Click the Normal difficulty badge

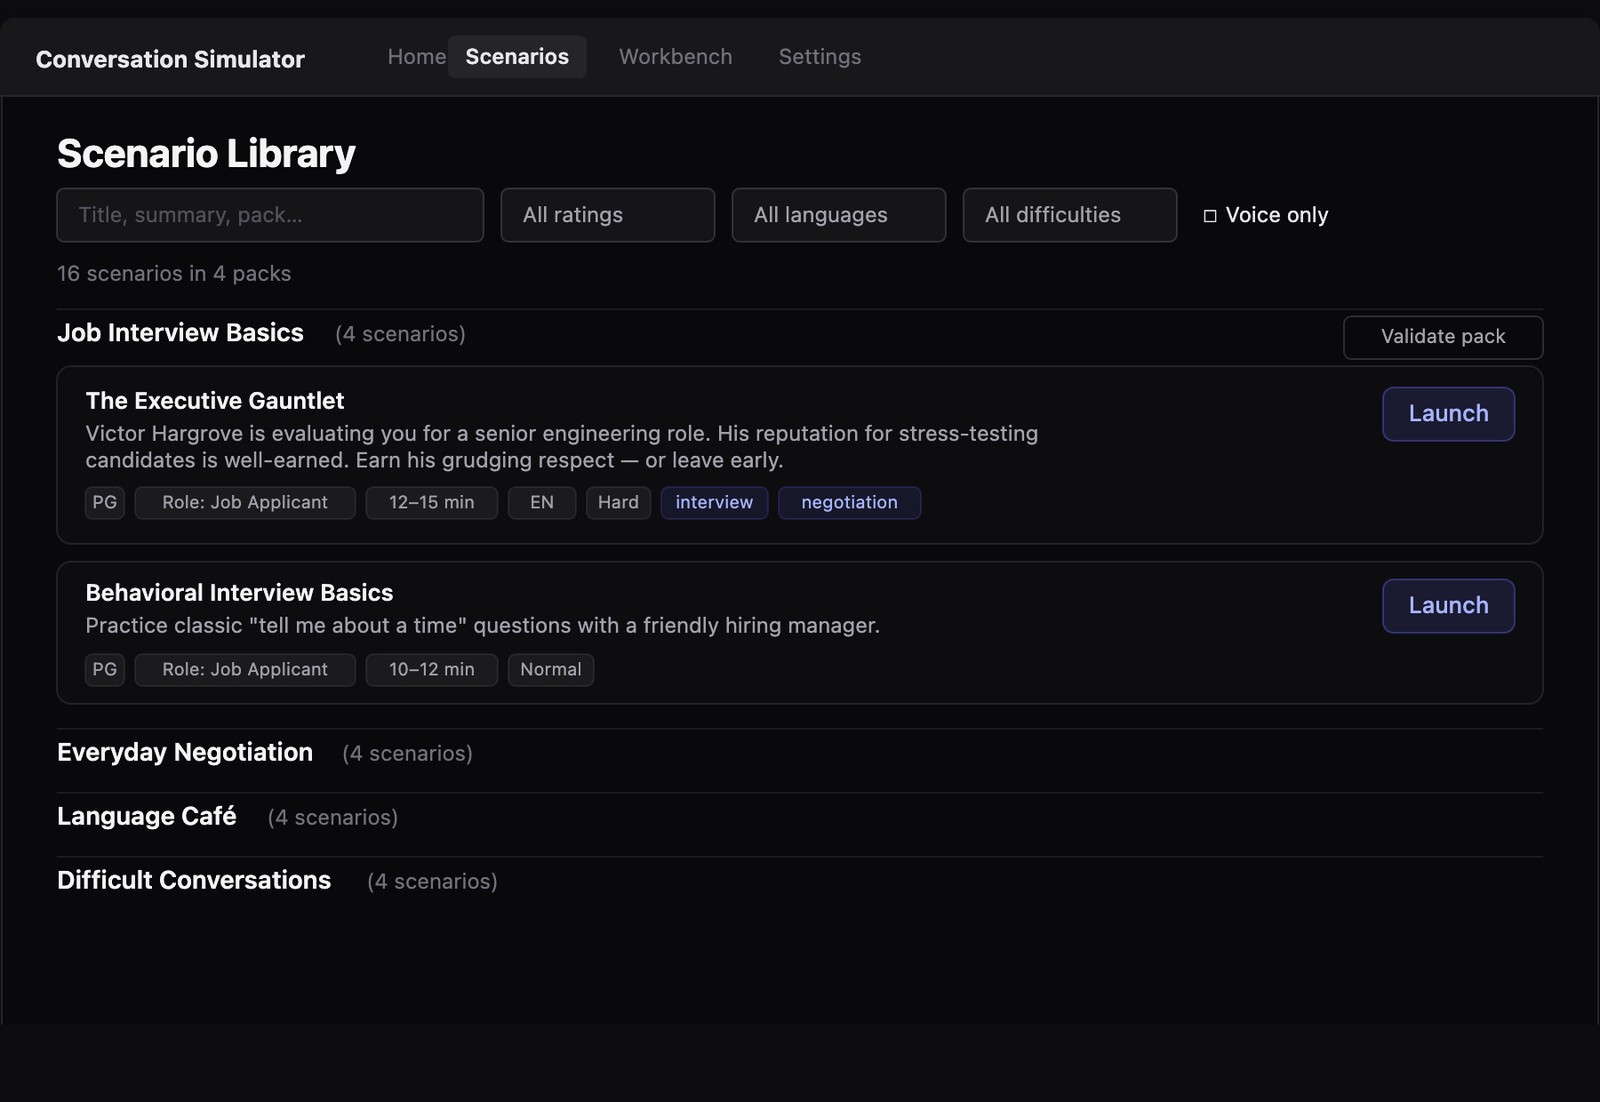[551, 670]
